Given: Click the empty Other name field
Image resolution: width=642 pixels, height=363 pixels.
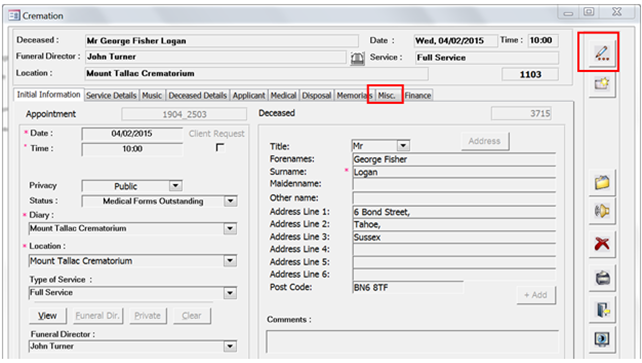Looking at the screenshot, I should click(454, 198).
